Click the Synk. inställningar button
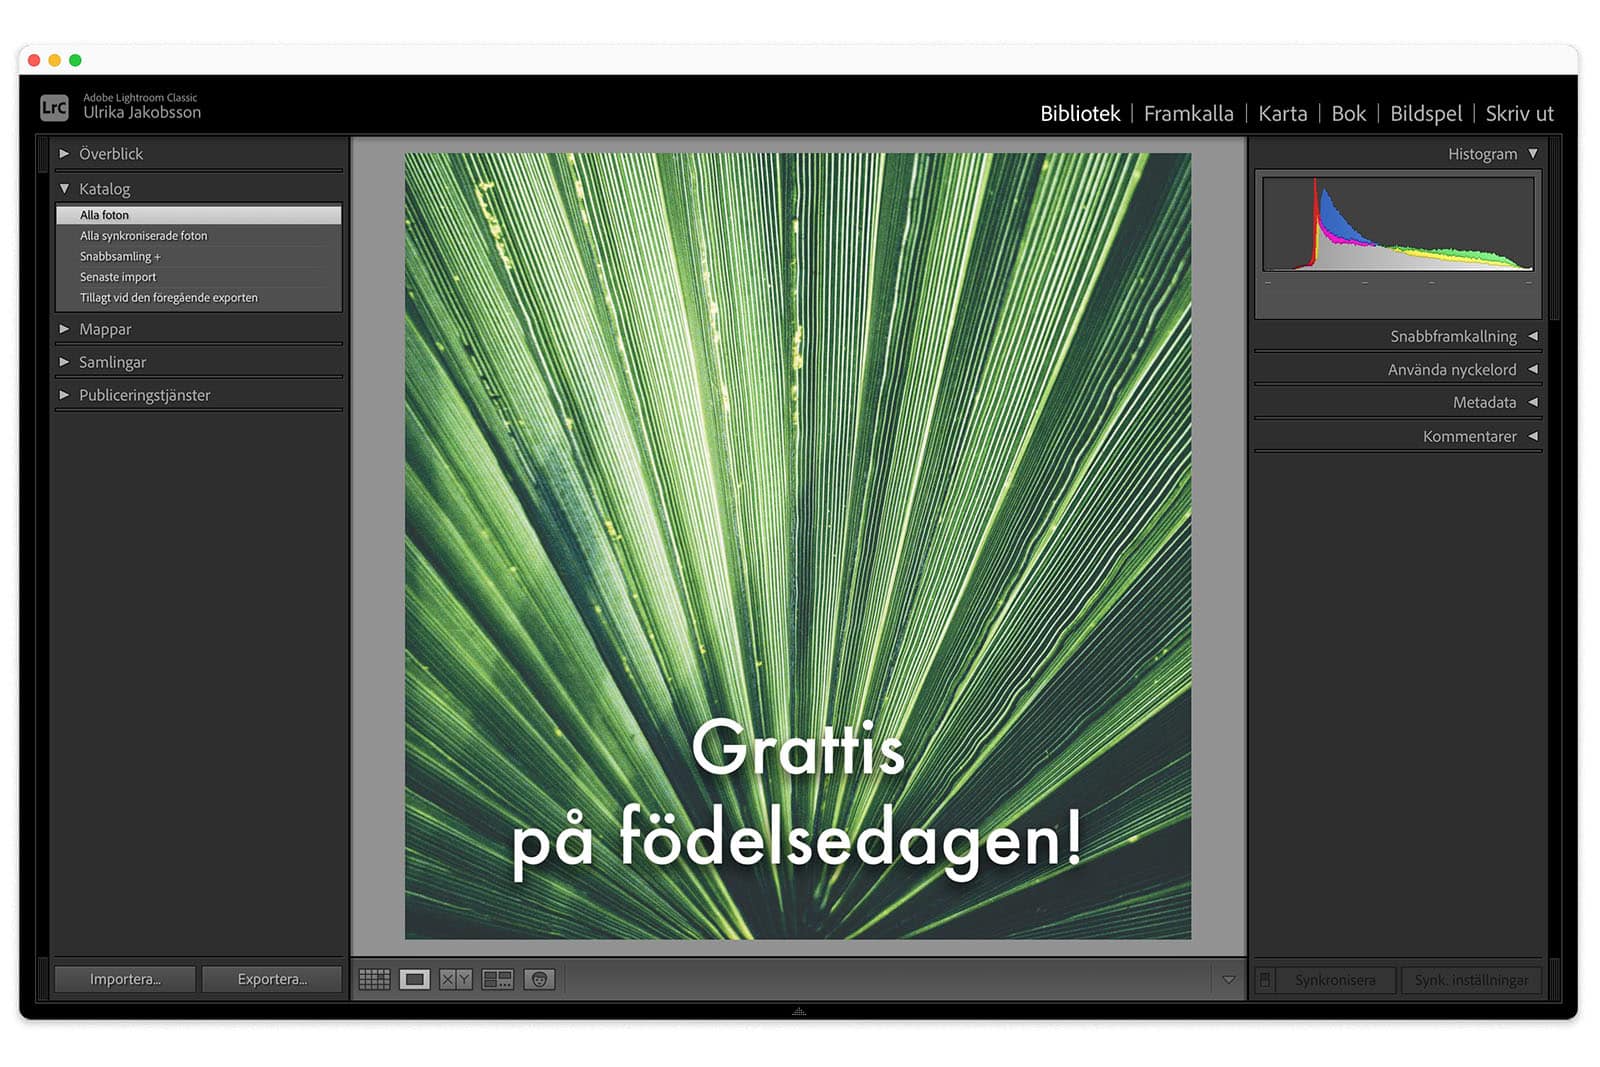Screen dimensions: 1600x1067 [1471, 980]
